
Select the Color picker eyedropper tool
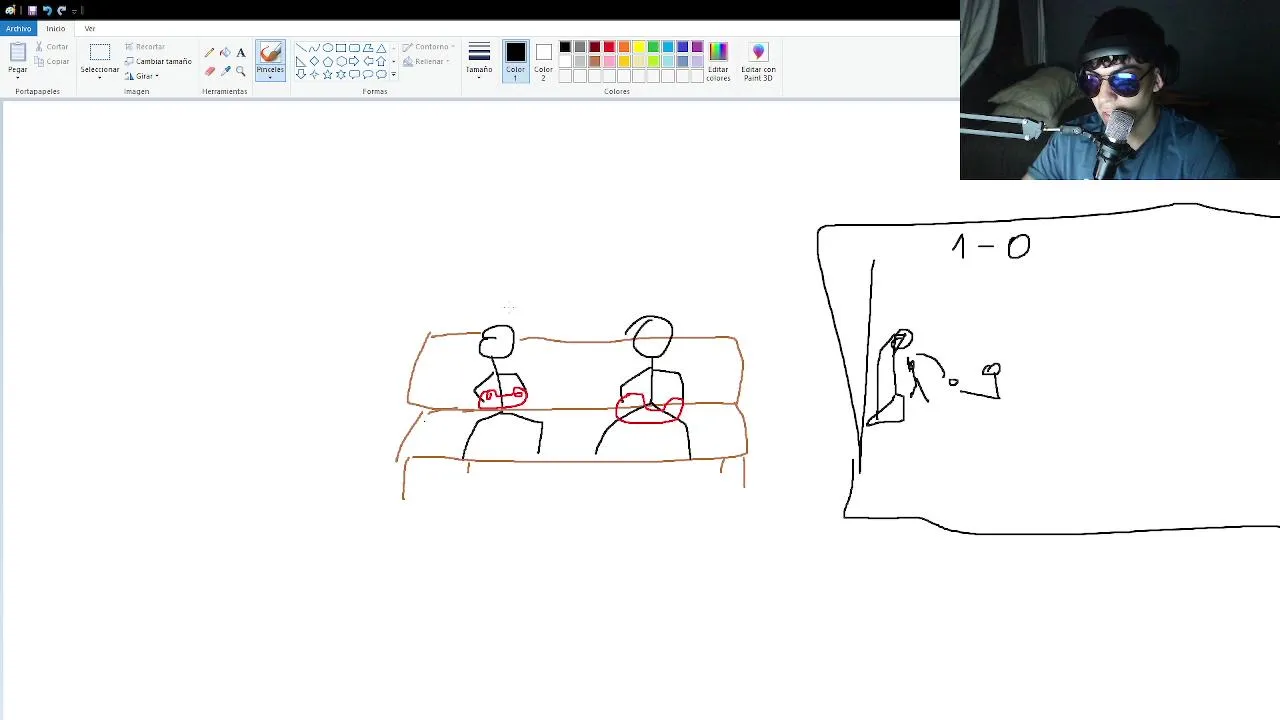coord(225,71)
